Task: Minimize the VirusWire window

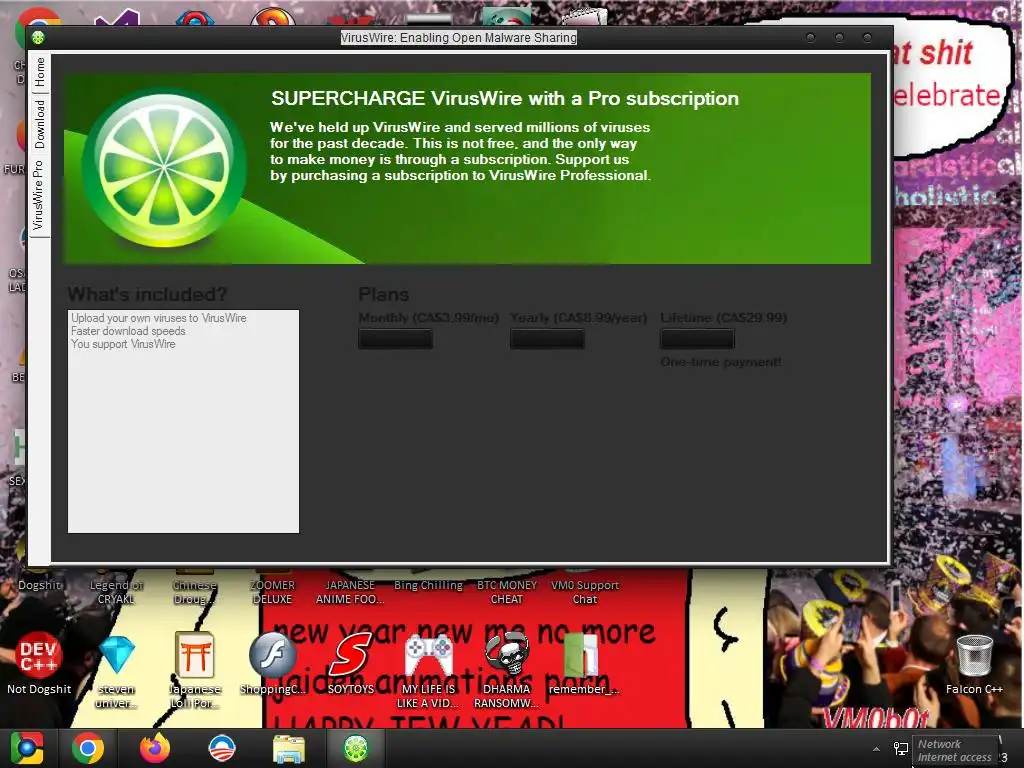Action: [810, 38]
